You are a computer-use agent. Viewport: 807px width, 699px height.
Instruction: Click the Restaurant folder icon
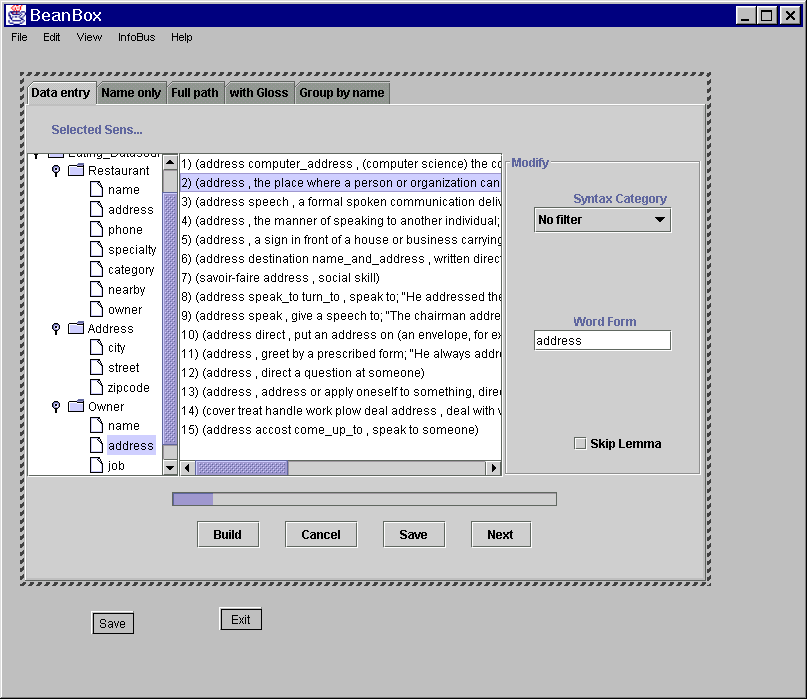click(x=76, y=171)
